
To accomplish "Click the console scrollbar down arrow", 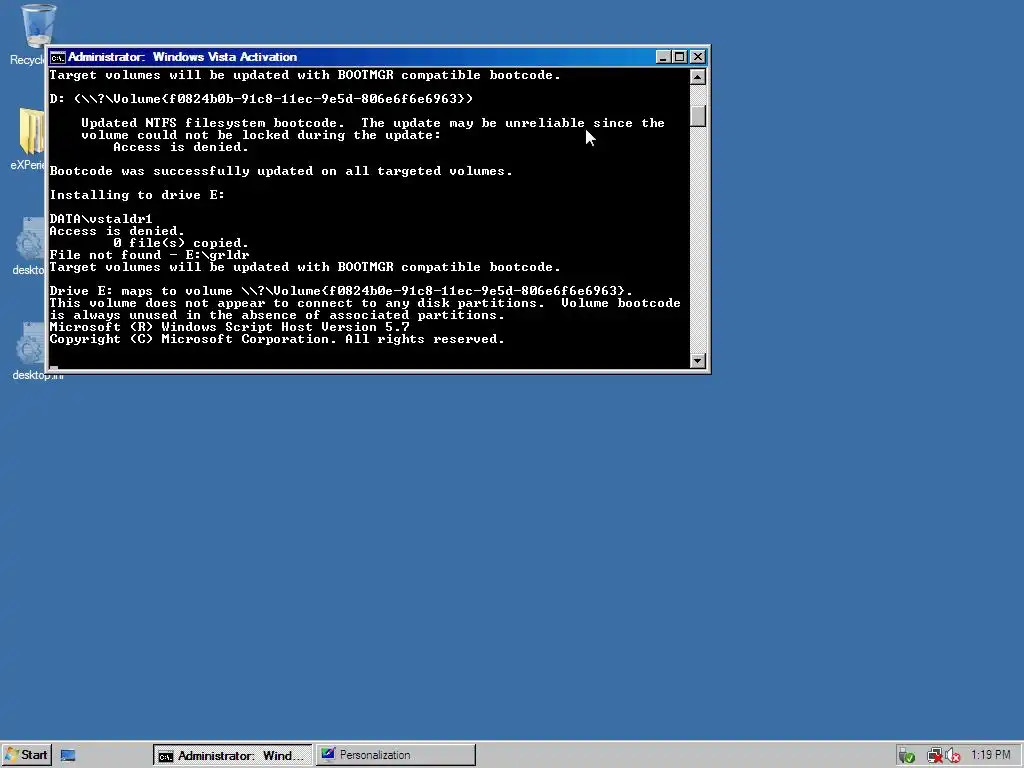I will pyautogui.click(x=697, y=360).
